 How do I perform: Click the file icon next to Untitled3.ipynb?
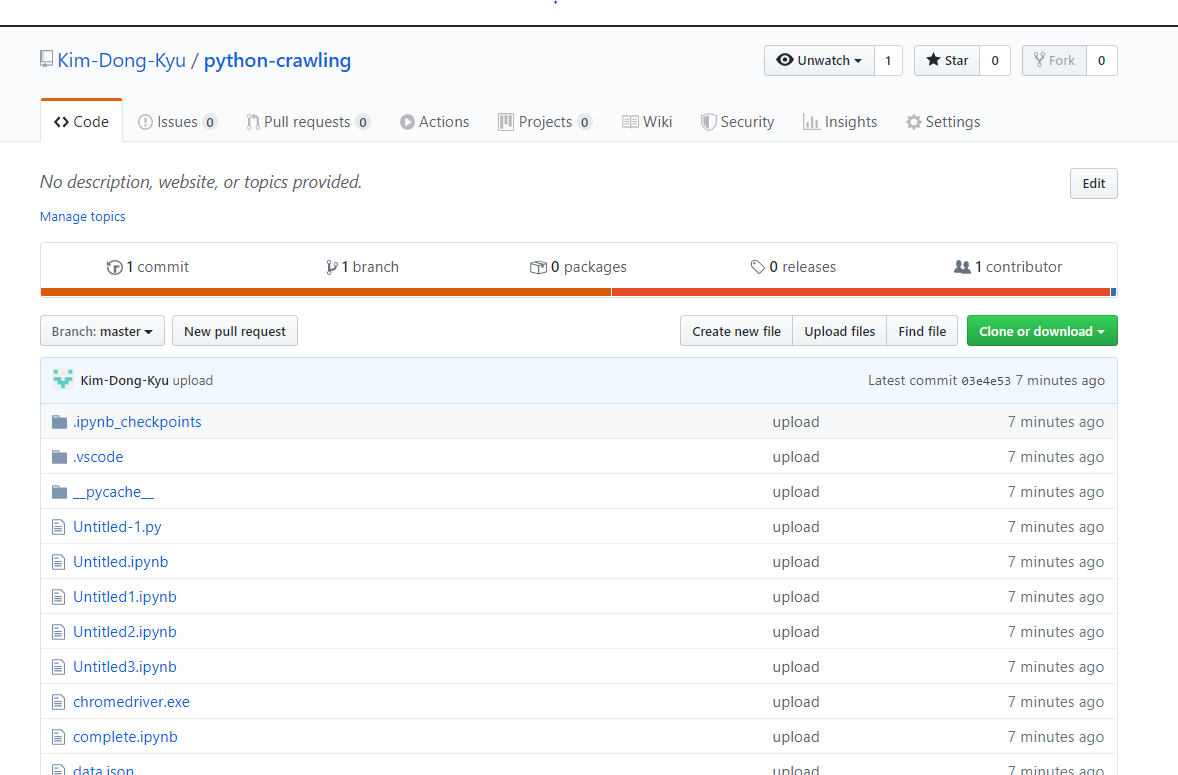59,667
